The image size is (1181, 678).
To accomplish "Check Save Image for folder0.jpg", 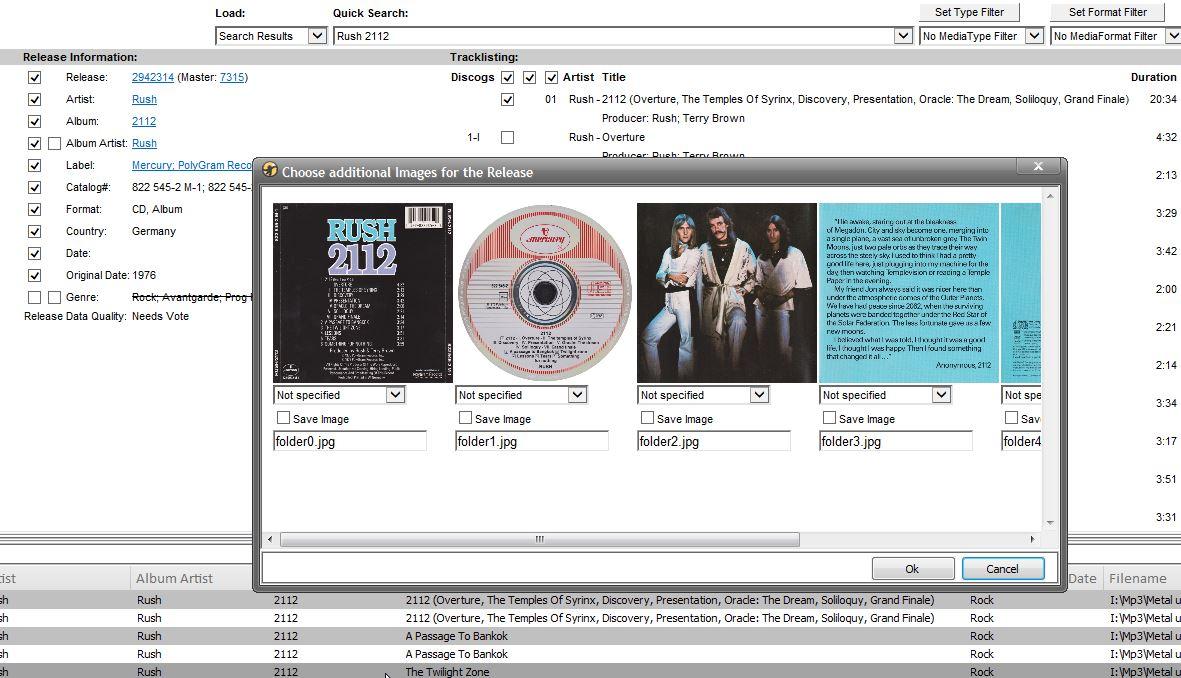I will coord(283,417).
